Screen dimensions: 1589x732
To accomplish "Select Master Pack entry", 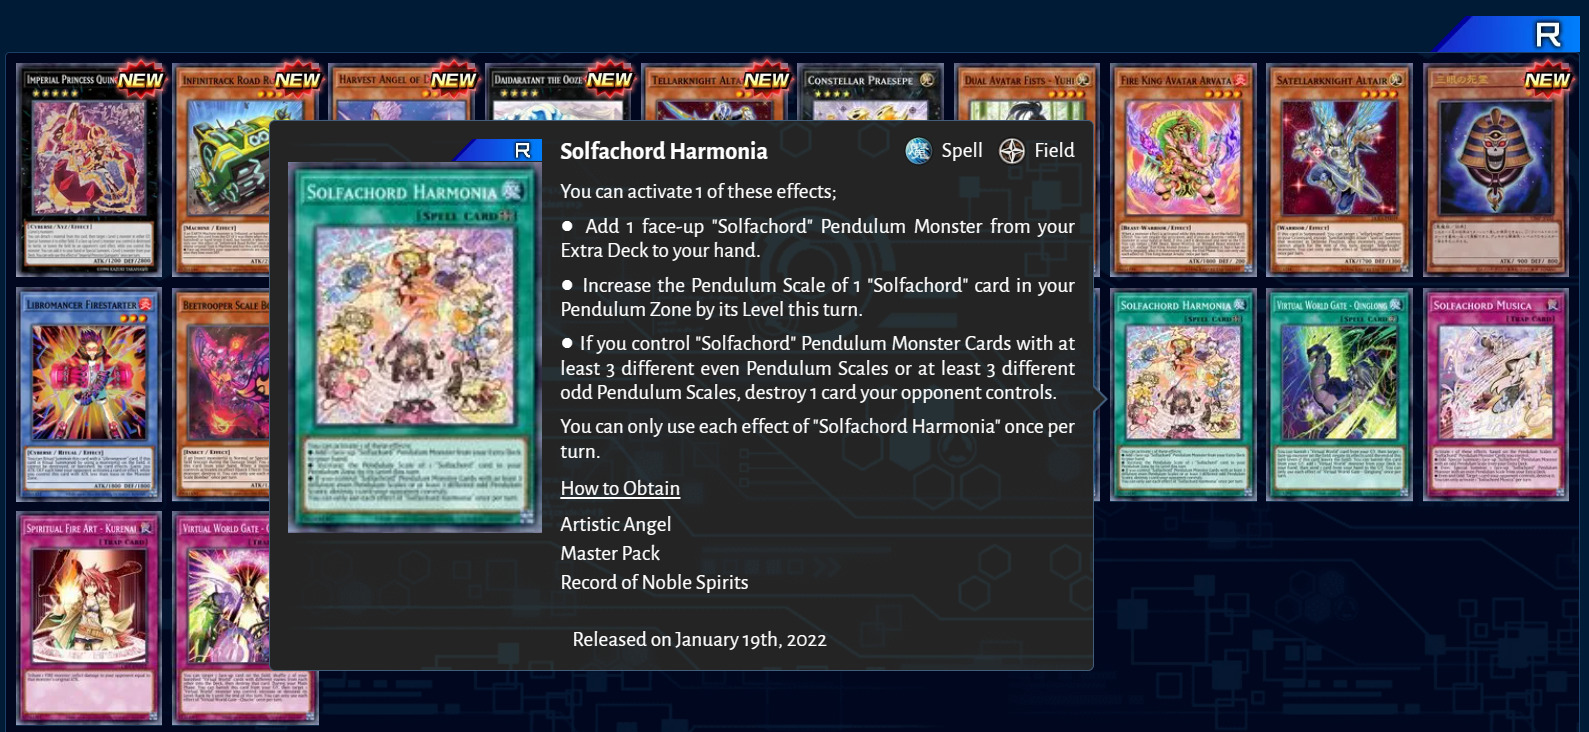I will [610, 553].
